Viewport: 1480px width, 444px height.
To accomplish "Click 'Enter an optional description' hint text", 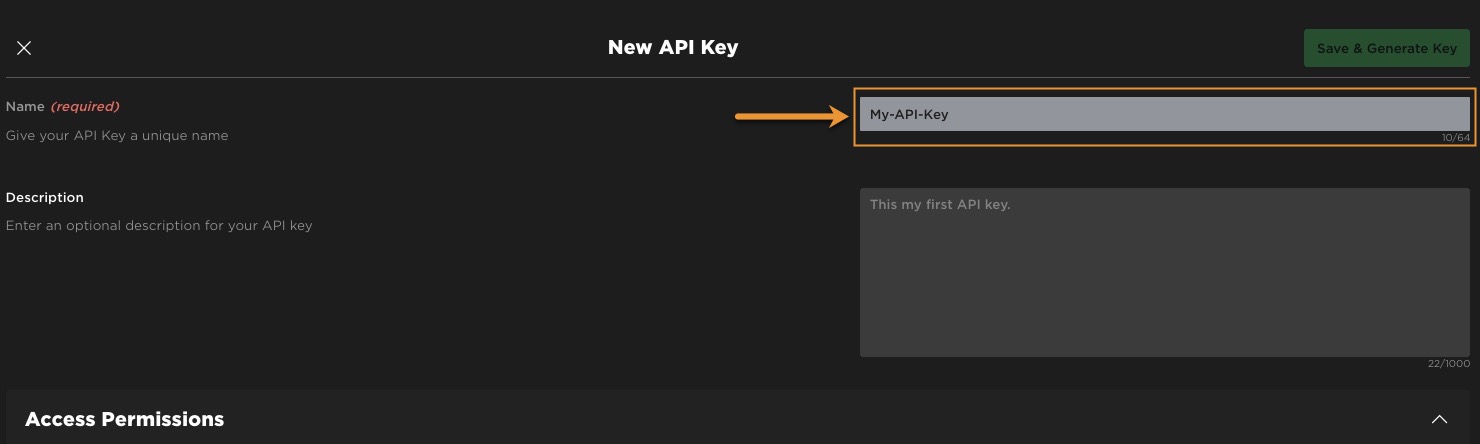I will [159, 225].
